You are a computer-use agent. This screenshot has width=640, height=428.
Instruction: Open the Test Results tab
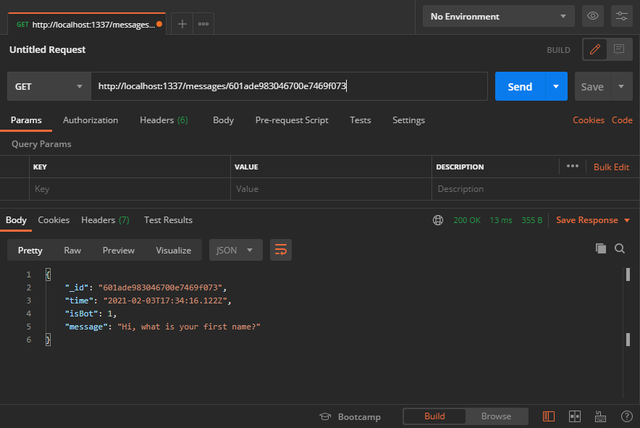[168, 220]
